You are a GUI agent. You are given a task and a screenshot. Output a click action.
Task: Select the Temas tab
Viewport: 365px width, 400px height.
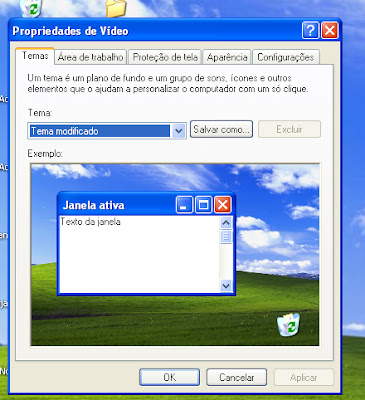pos(35,56)
